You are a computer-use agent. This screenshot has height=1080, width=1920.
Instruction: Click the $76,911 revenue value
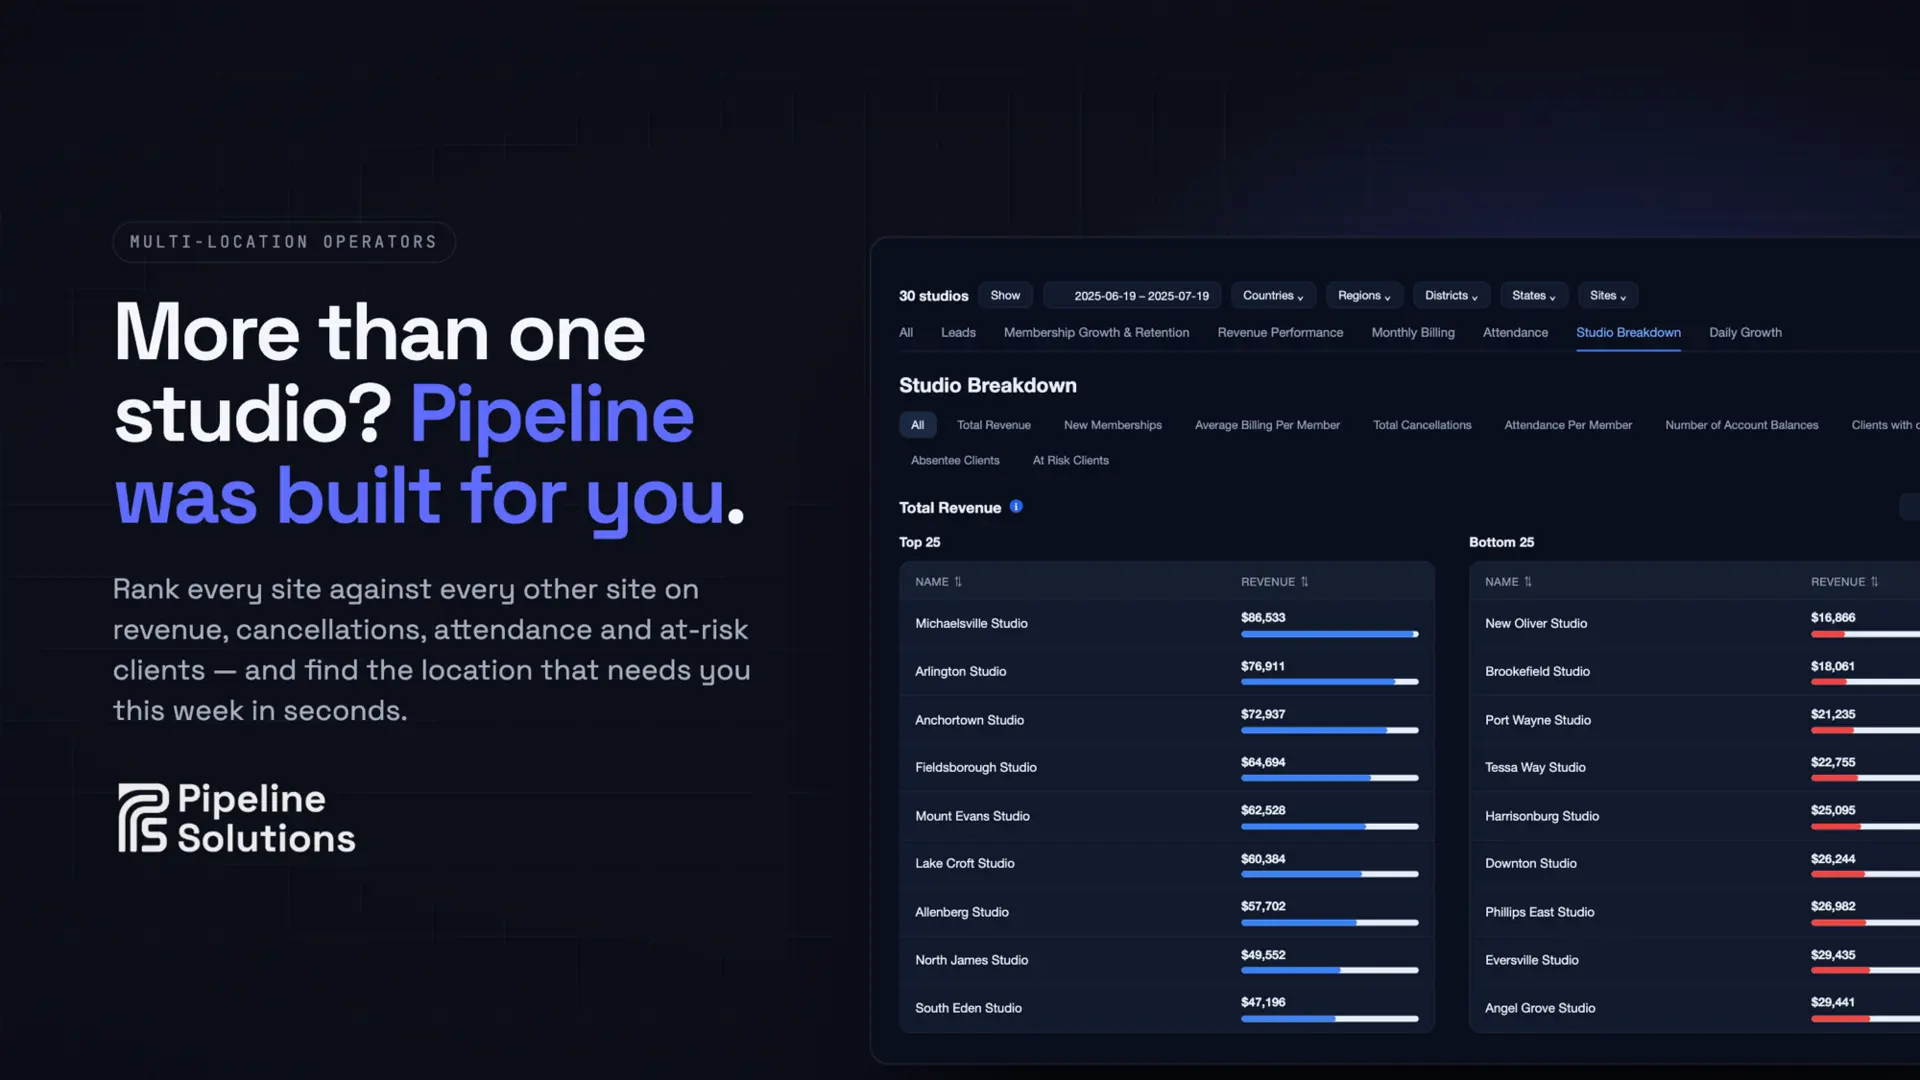coord(1263,666)
